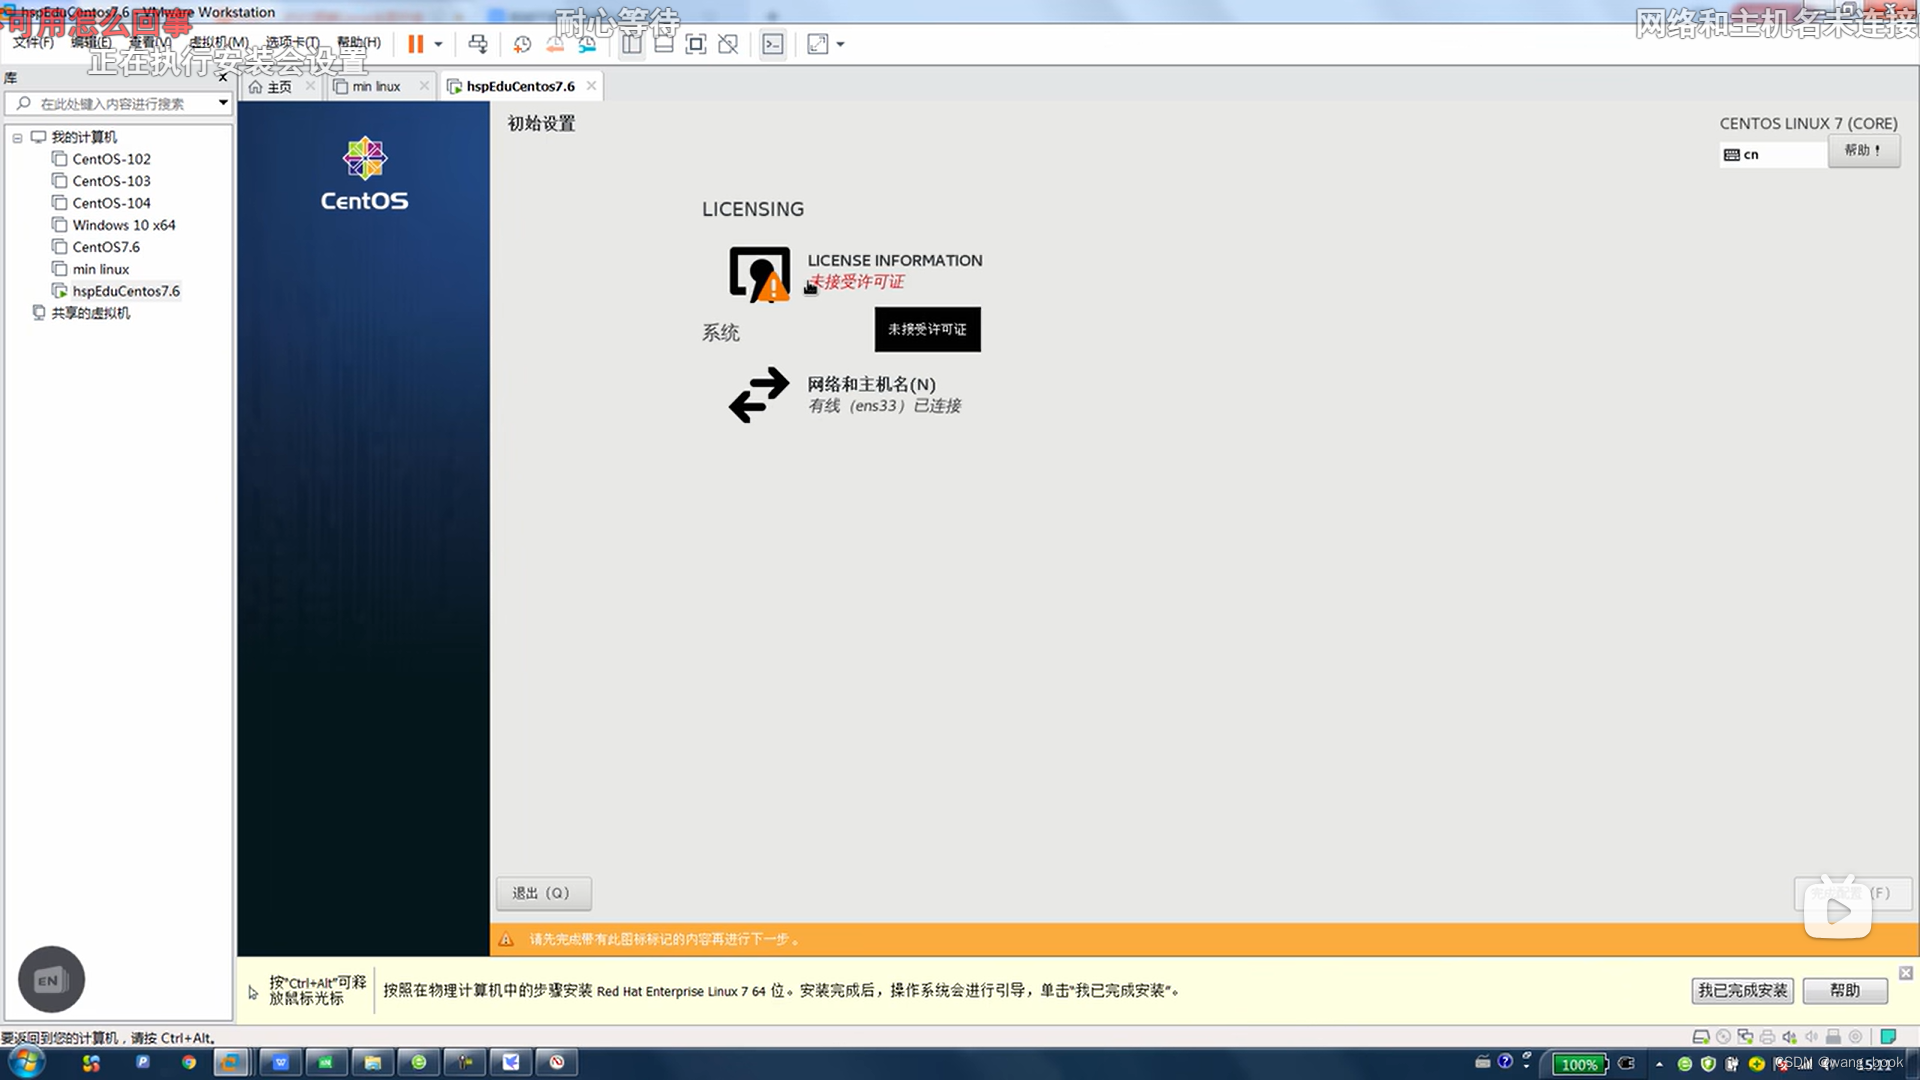Switch to Unity mode icon
The height and width of the screenshot is (1080, 1920).
click(x=728, y=44)
